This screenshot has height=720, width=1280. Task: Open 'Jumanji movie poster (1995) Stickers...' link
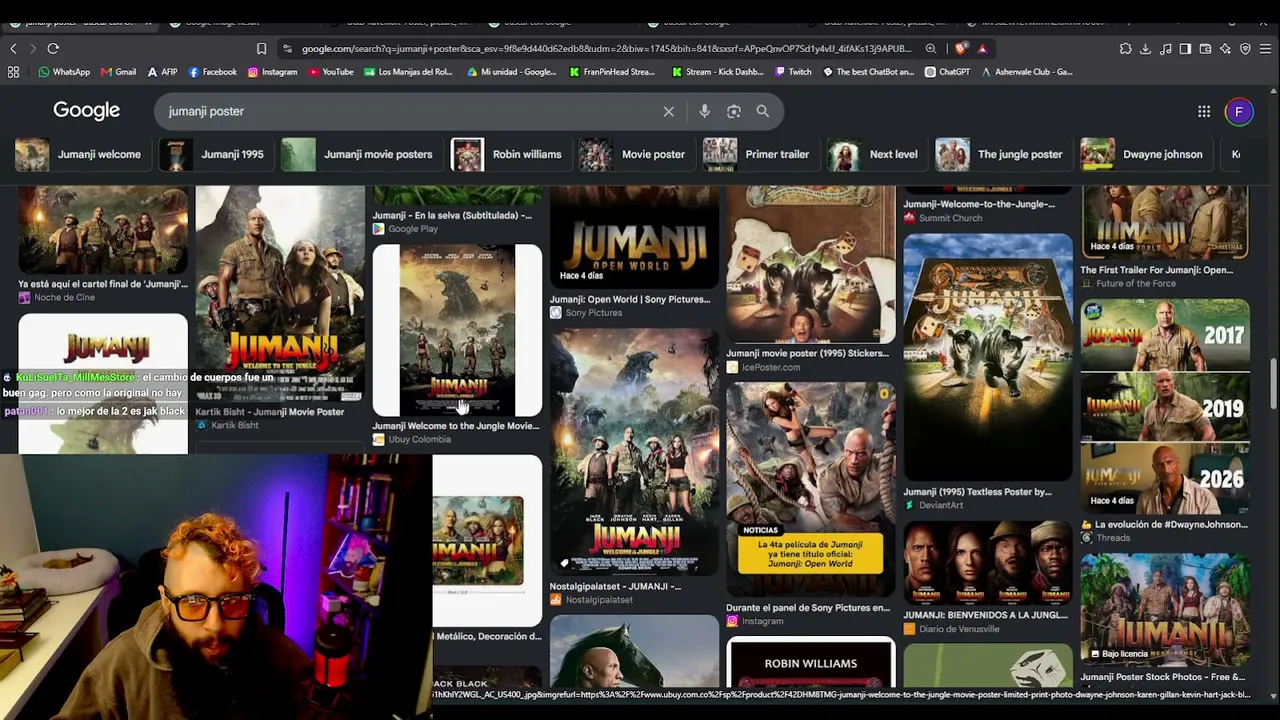(x=807, y=353)
